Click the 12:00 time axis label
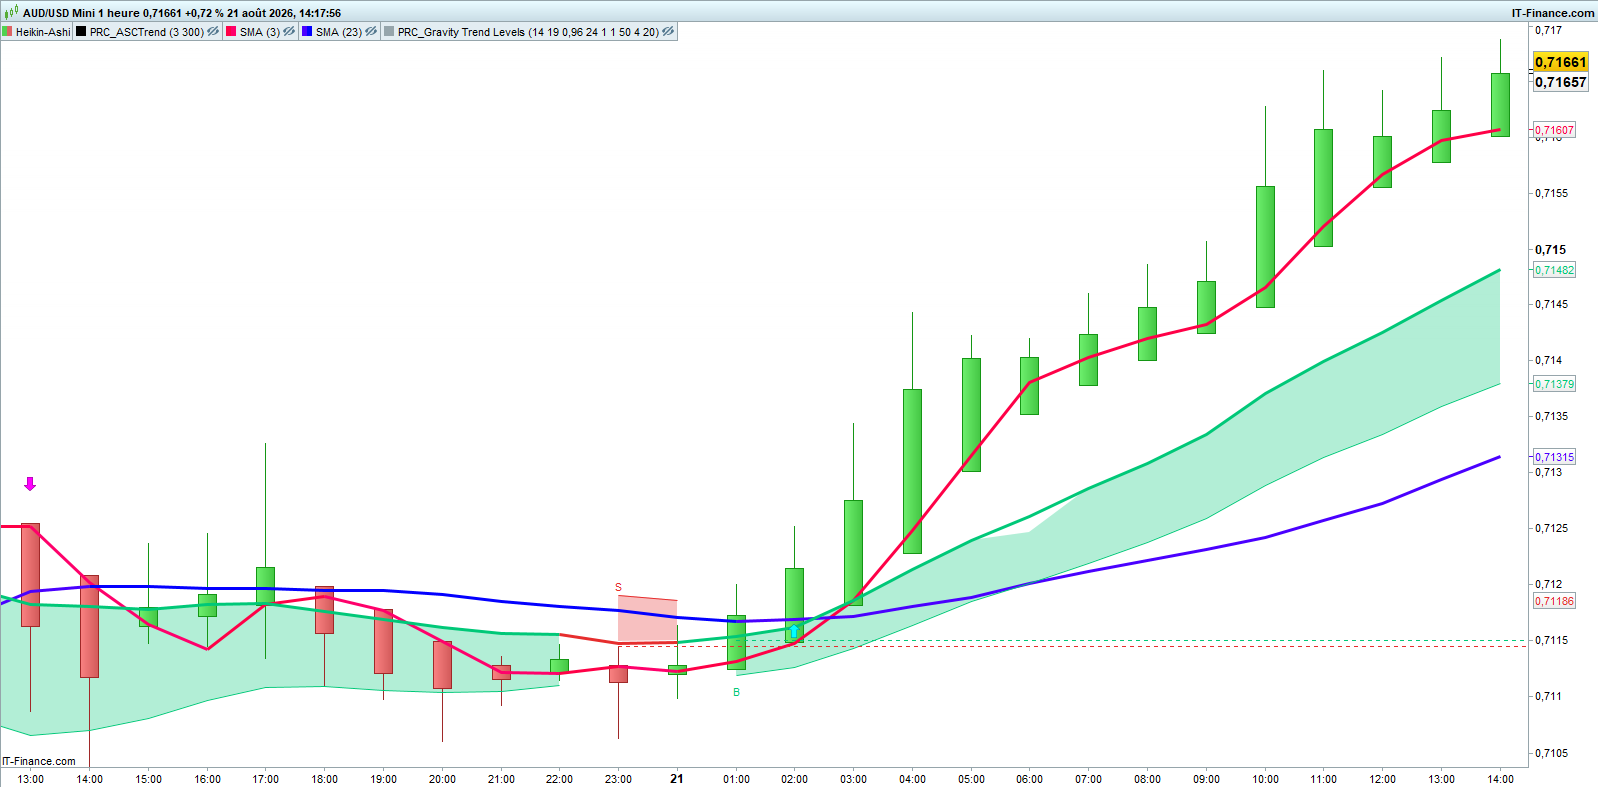Image resolution: width=1598 pixels, height=787 pixels. point(1383,779)
